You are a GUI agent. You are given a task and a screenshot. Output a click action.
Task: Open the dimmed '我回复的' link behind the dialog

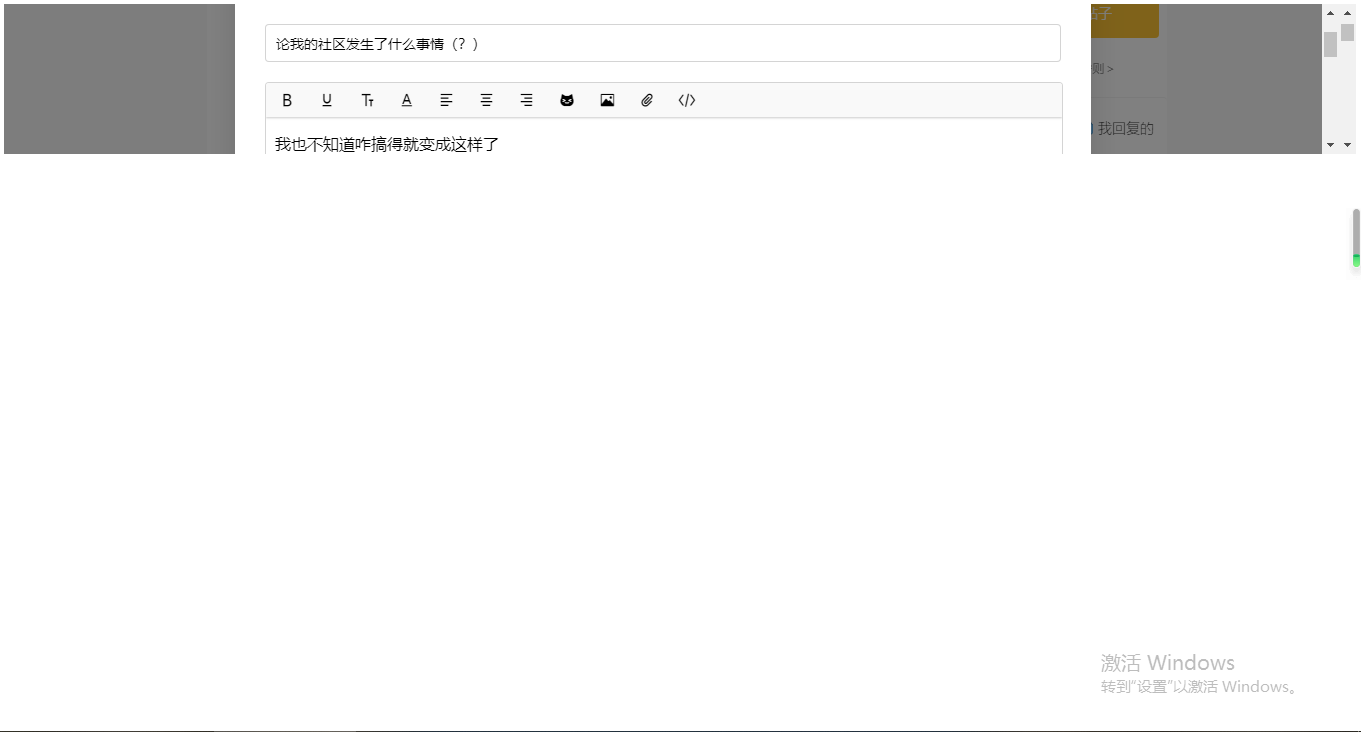[x=1126, y=128]
